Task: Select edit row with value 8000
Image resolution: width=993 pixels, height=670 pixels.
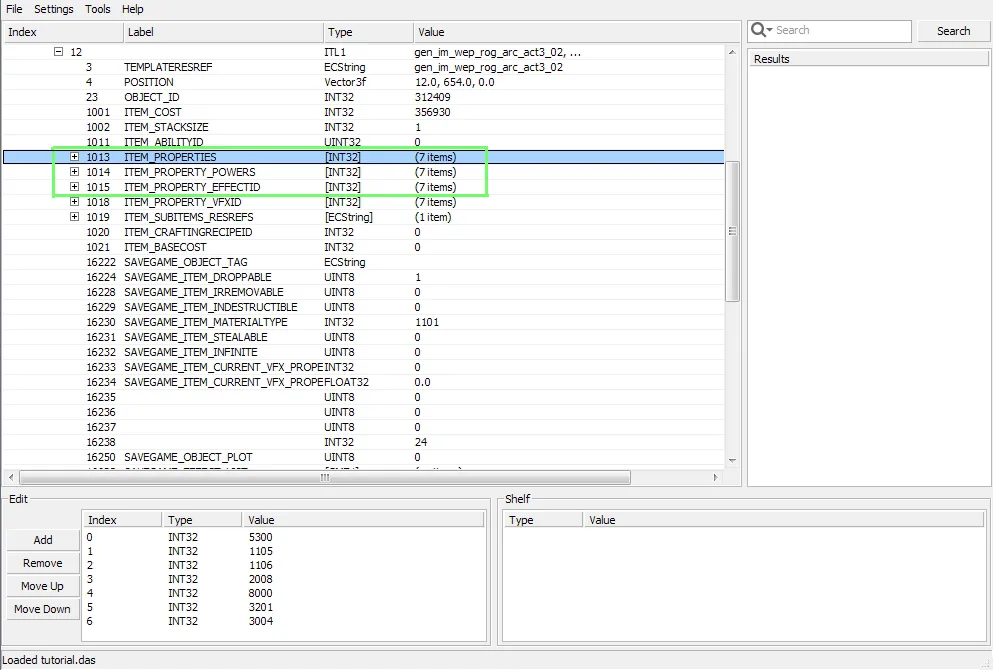Action: pos(260,593)
